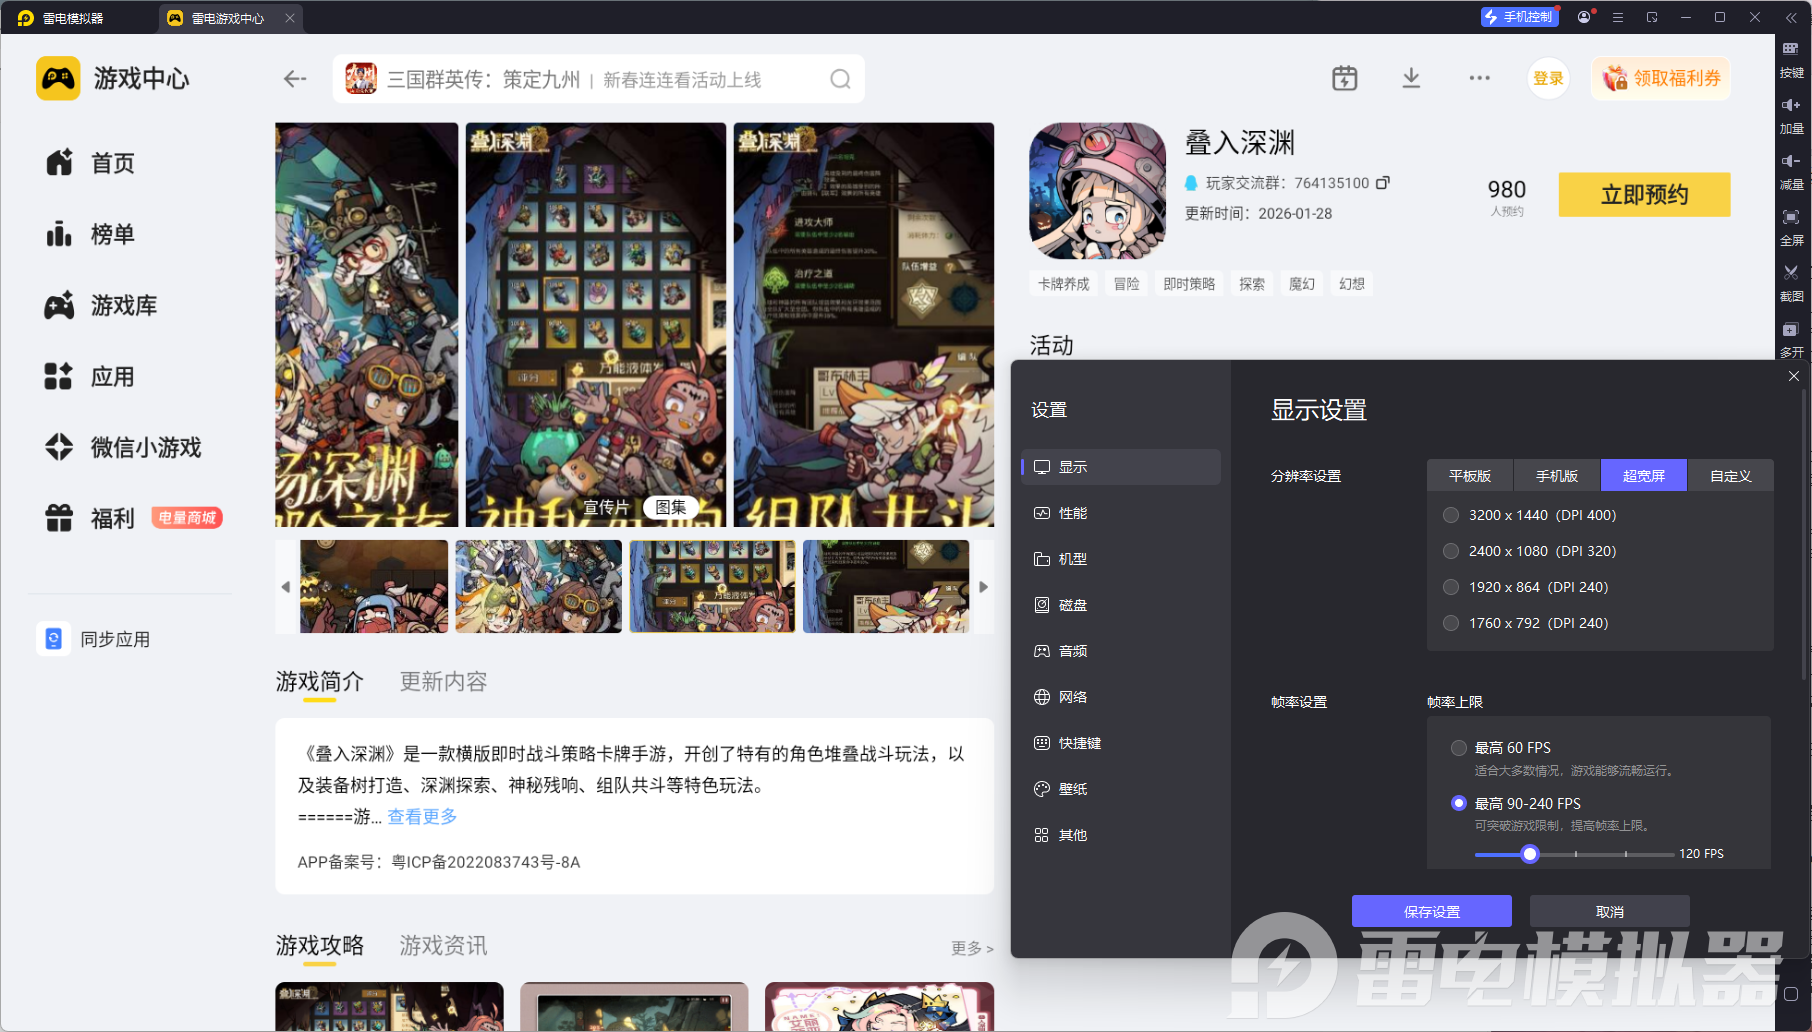Viewport: 1812px width, 1032px height.
Task: Open the hamburger menu in the title bar
Action: [1618, 17]
